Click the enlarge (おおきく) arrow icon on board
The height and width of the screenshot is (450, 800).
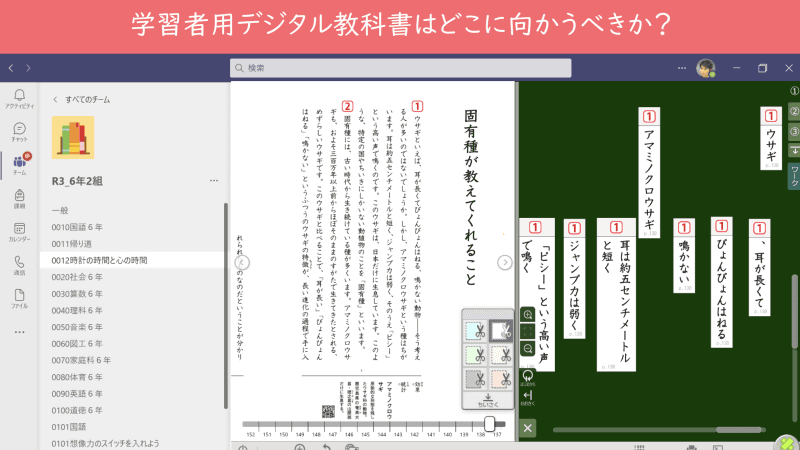(x=528, y=397)
